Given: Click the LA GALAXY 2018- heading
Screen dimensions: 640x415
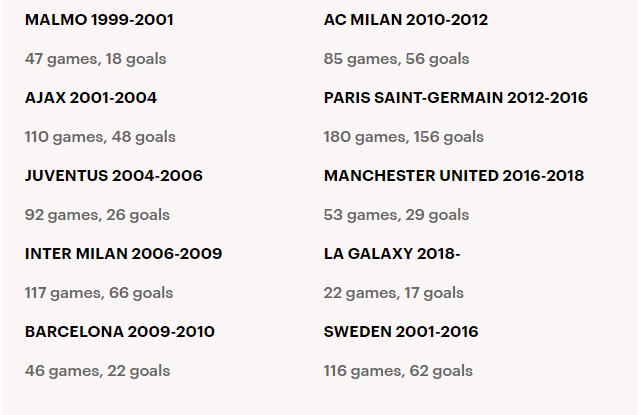Looking at the screenshot, I should point(392,254).
